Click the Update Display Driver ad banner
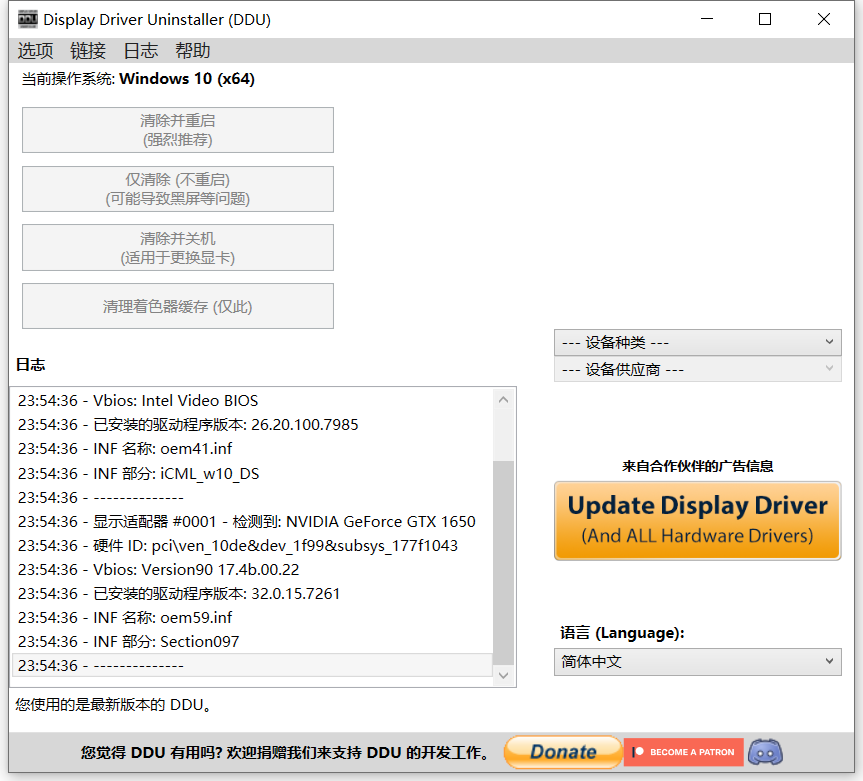 click(697, 520)
